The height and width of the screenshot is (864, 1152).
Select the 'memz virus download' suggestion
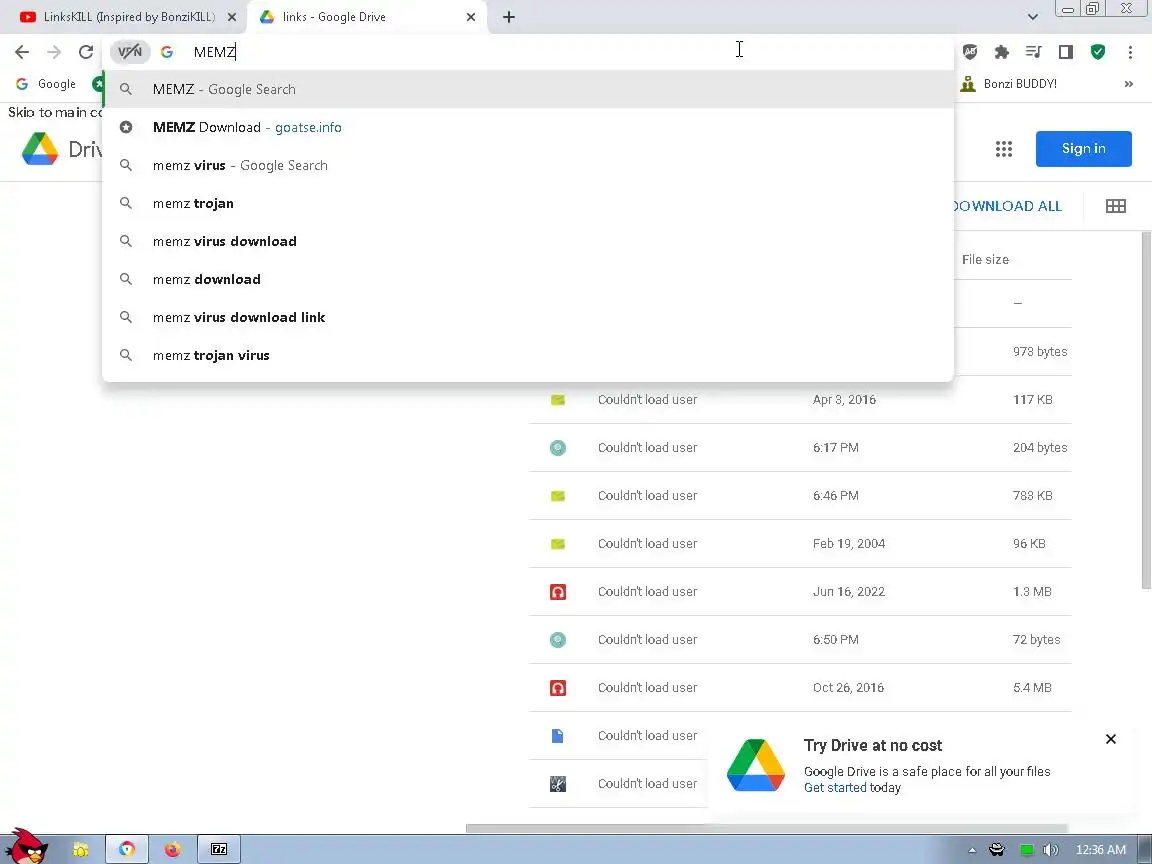click(x=528, y=241)
